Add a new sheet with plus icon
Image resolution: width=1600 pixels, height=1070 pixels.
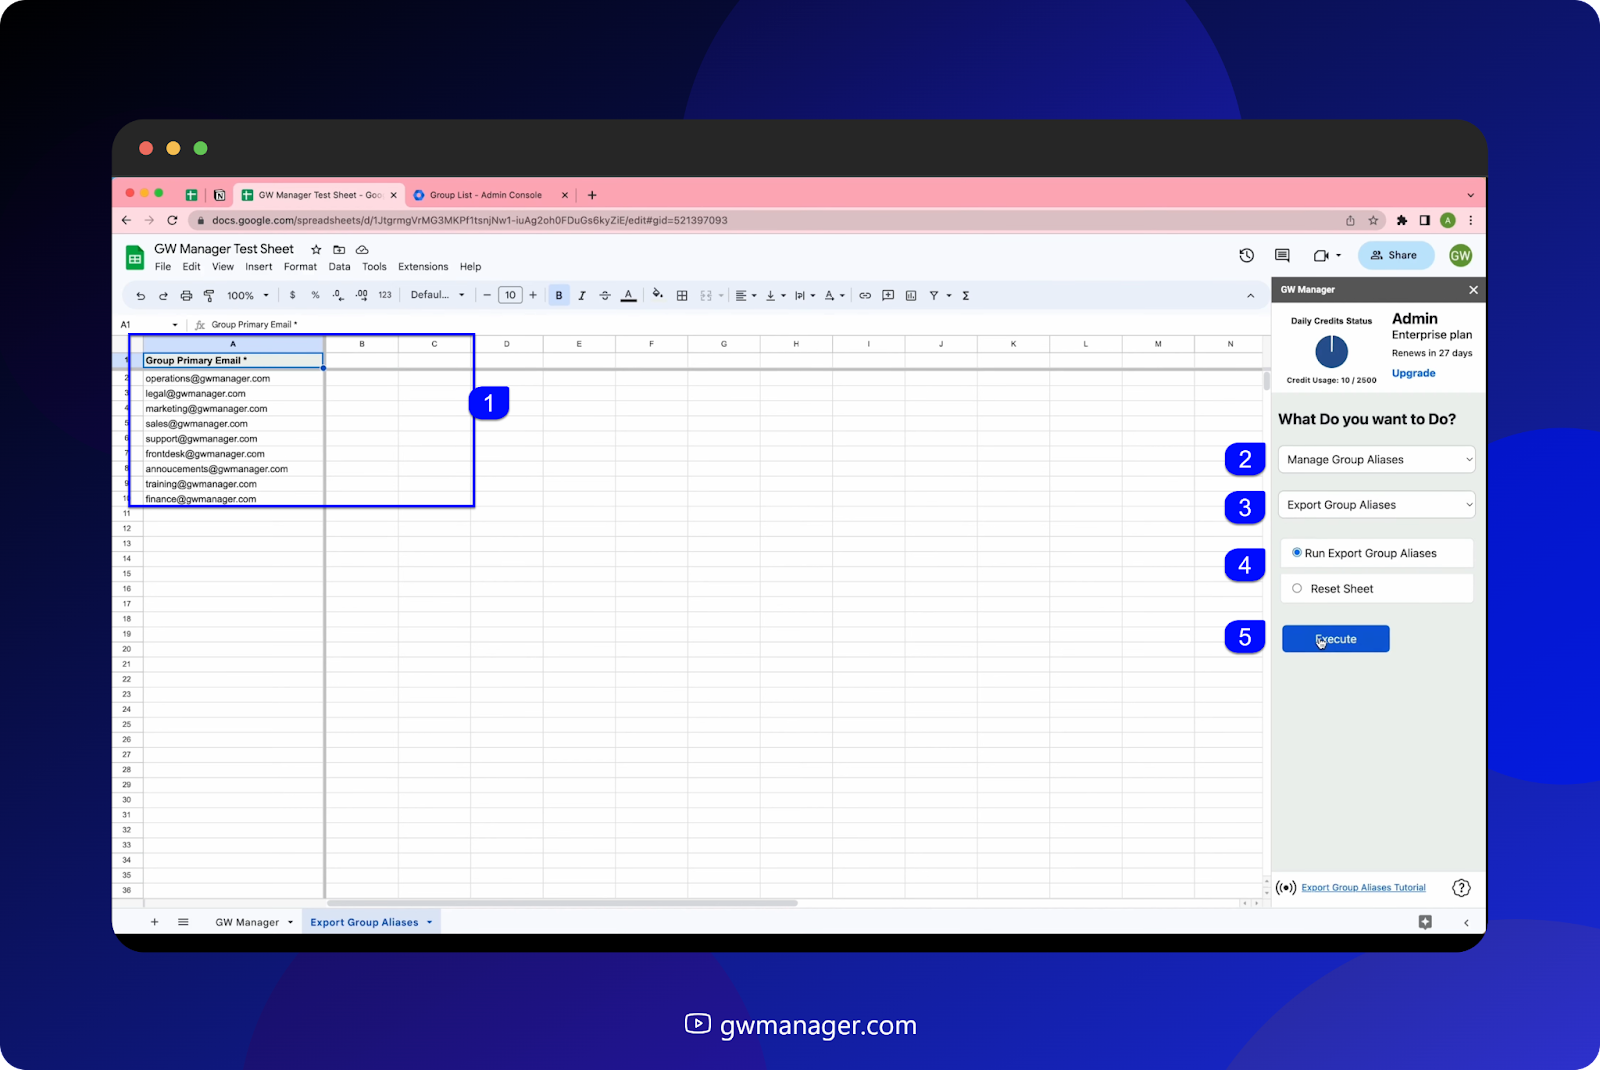tap(154, 922)
